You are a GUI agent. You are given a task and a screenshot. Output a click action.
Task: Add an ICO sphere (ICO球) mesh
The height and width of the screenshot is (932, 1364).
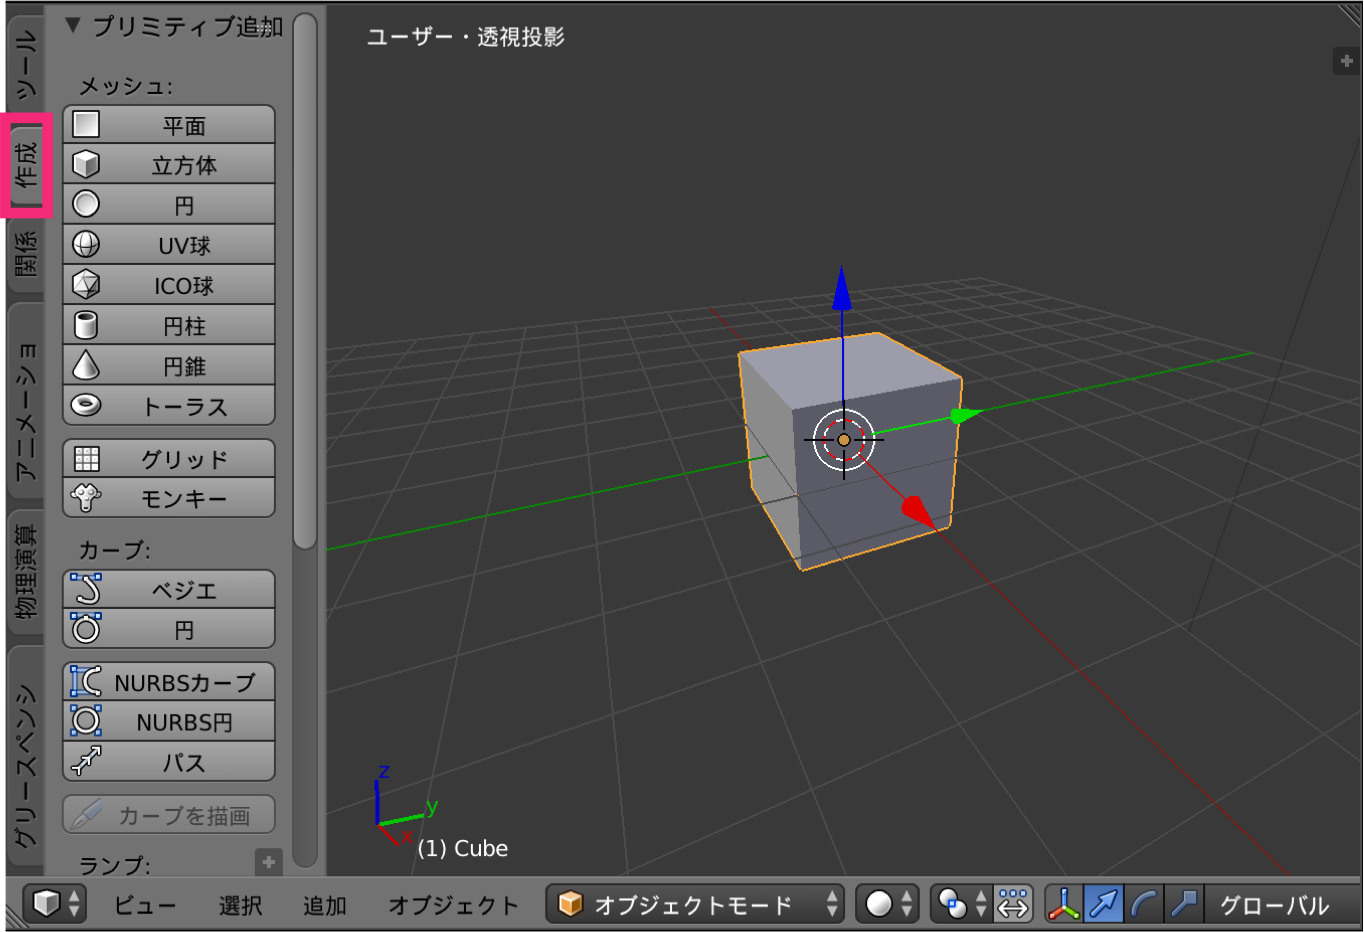169,286
